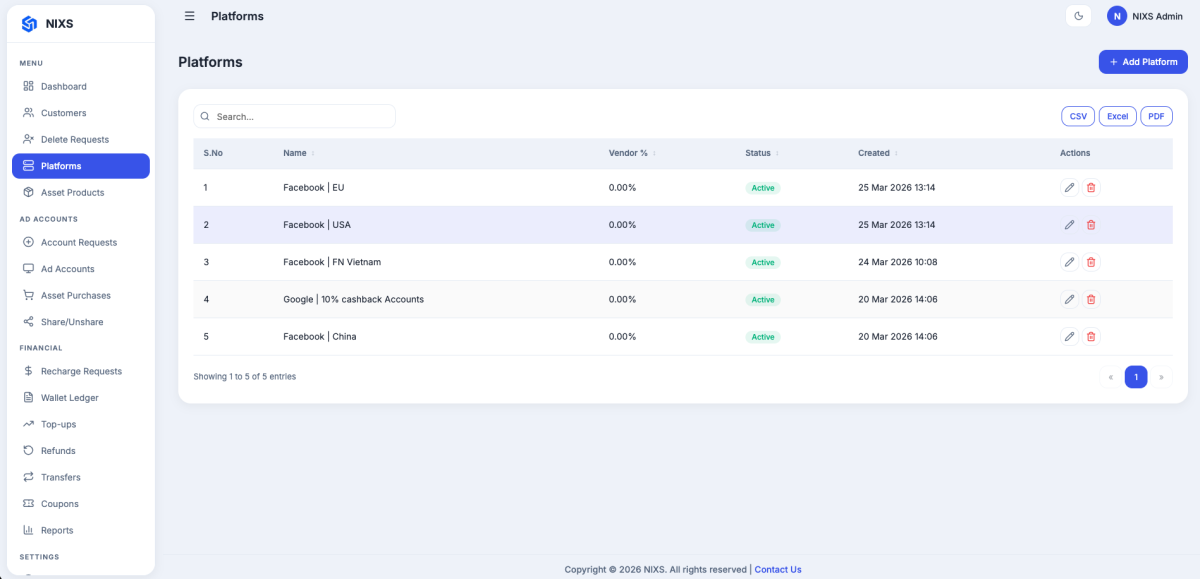Edit the Facebook | EU platform
Image resolution: width=1200 pixels, height=579 pixels.
pos(1069,187)
